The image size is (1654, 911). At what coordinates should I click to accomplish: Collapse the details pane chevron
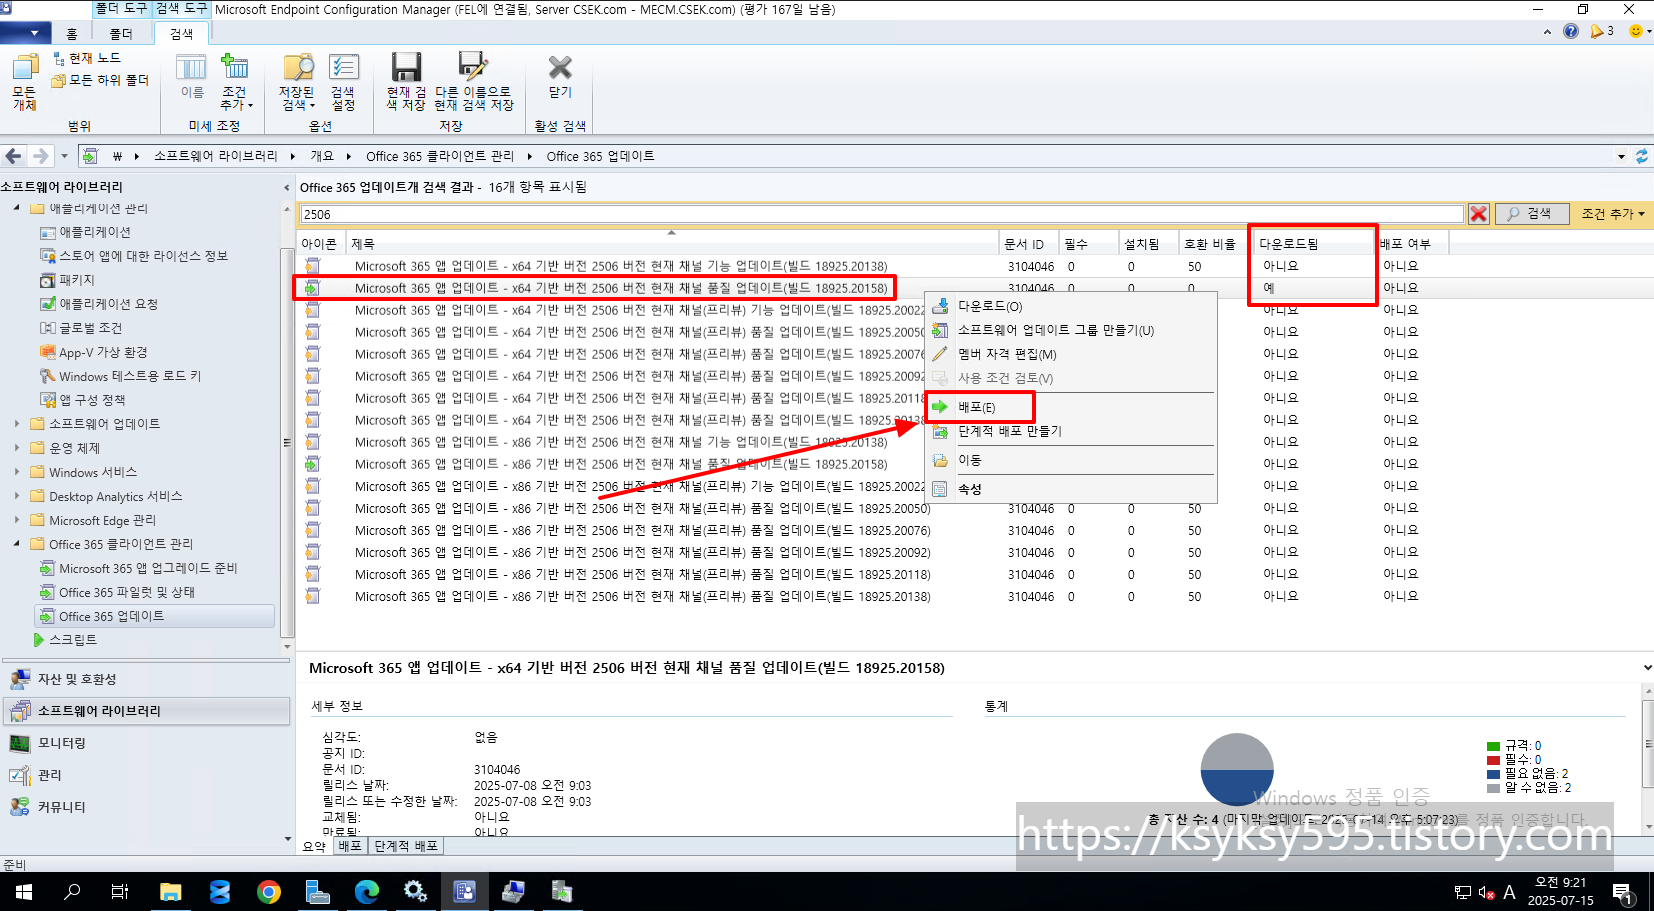pos(1647,667)
